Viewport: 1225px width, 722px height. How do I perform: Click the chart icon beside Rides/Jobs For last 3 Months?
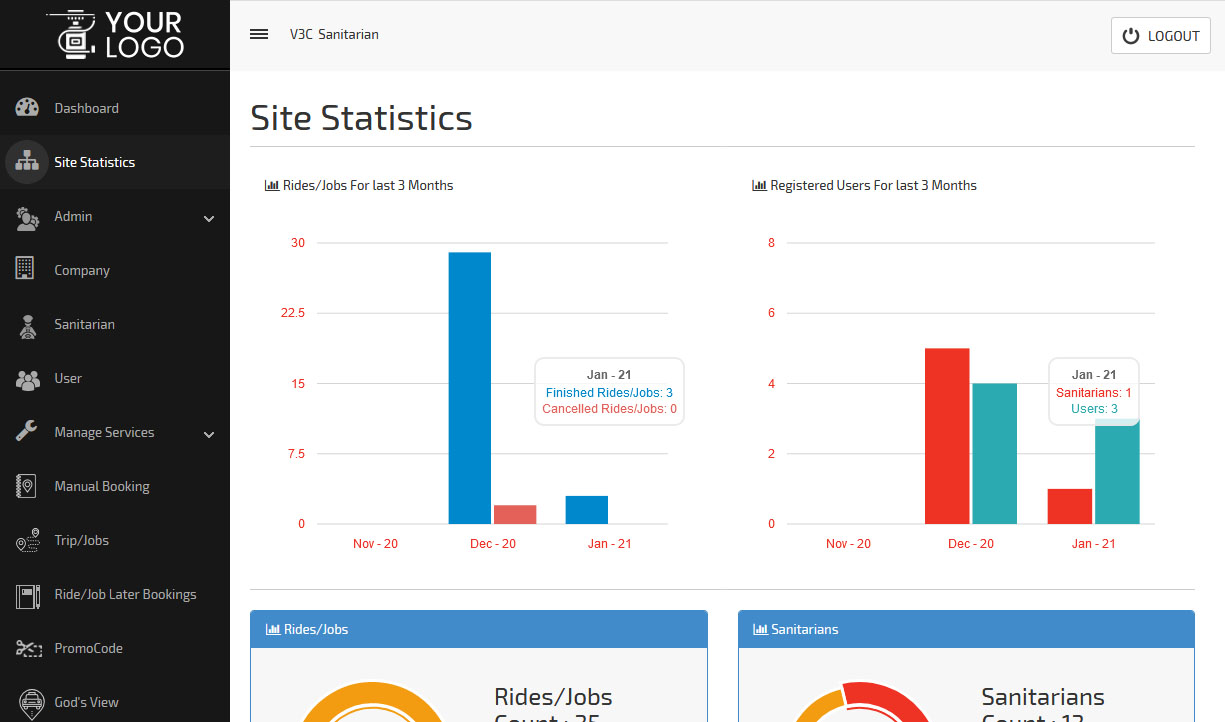point(272,185)
